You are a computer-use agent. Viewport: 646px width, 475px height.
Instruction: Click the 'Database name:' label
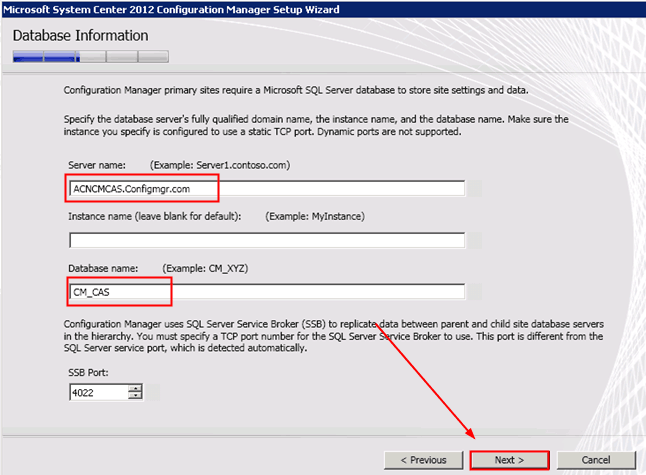[103, 269]
